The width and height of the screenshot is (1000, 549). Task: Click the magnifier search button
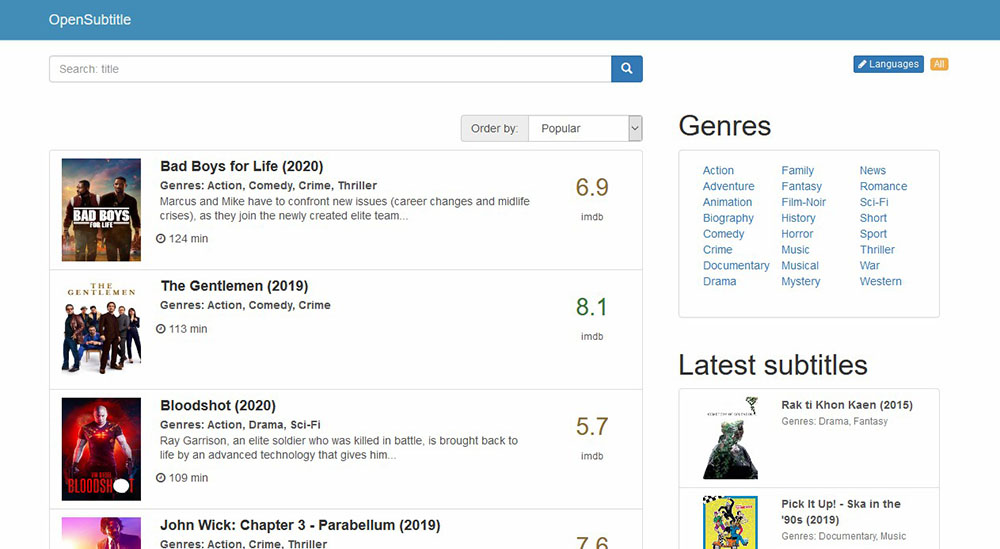[626, 69]
